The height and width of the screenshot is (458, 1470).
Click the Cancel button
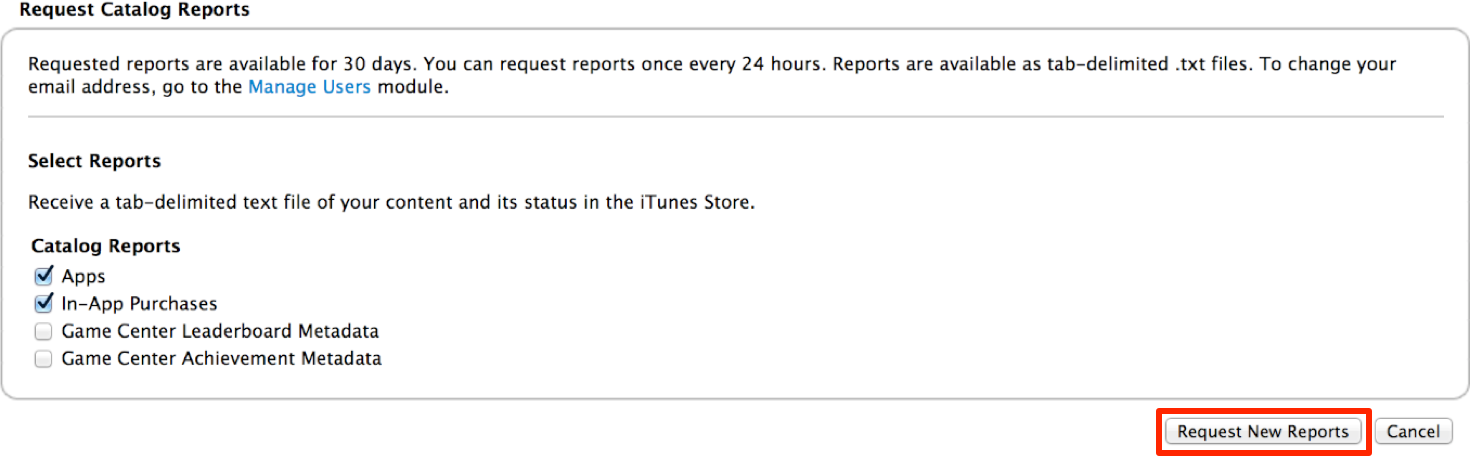coord(1413,432)
